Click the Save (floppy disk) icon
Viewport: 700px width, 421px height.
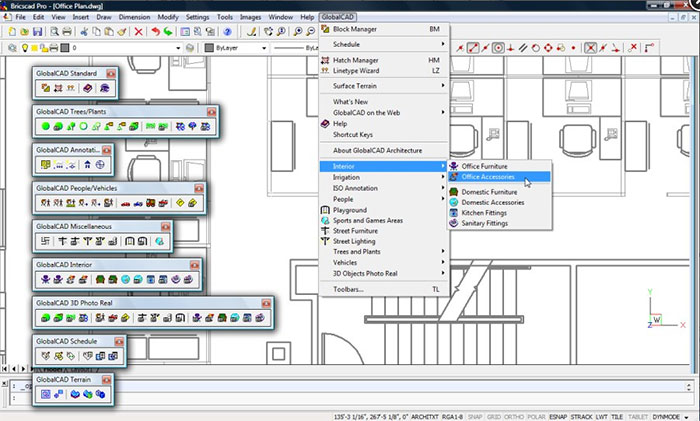coord(38,32)
